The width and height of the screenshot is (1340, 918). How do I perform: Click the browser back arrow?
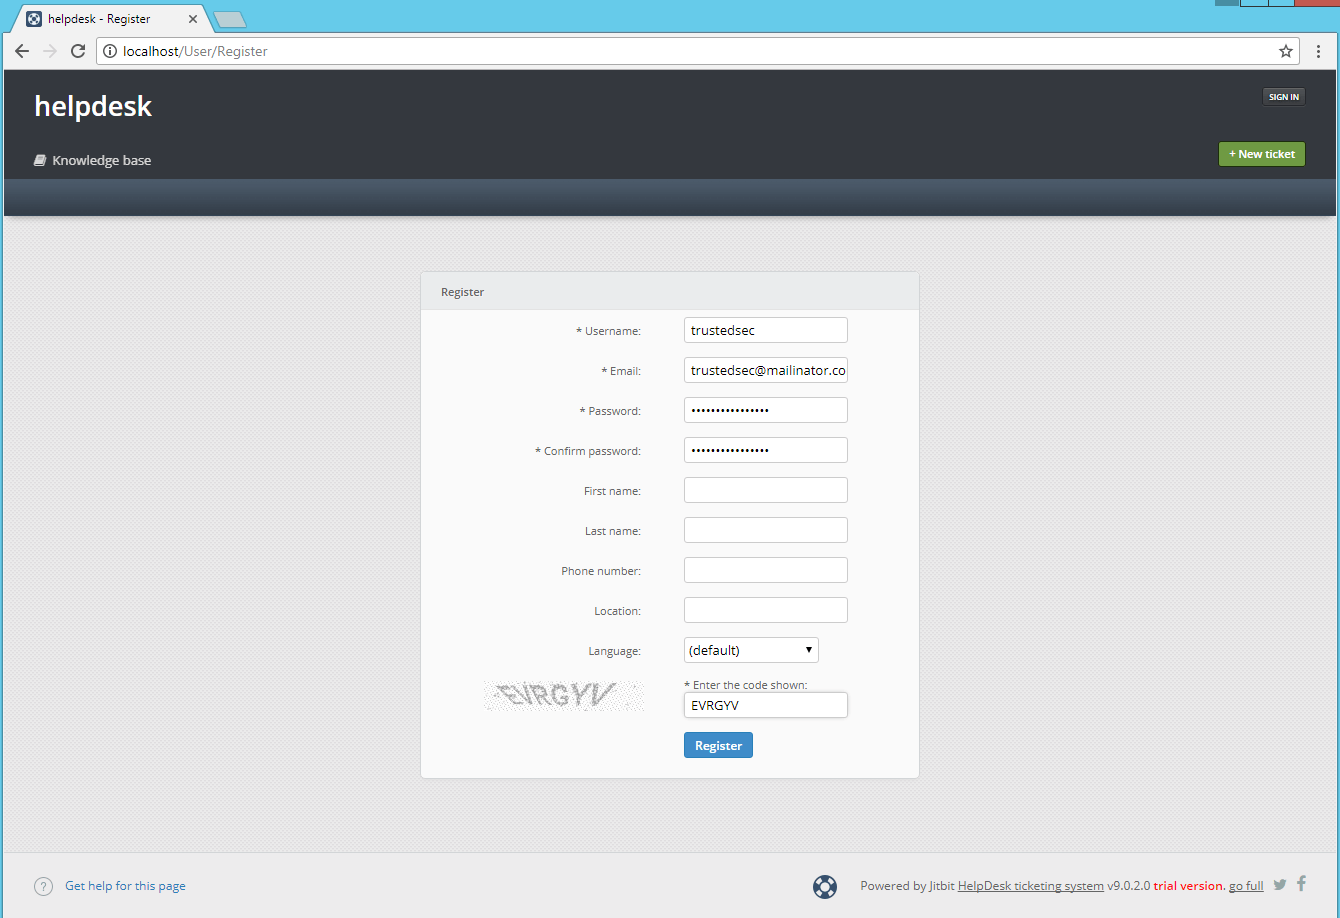coord(22,50)
